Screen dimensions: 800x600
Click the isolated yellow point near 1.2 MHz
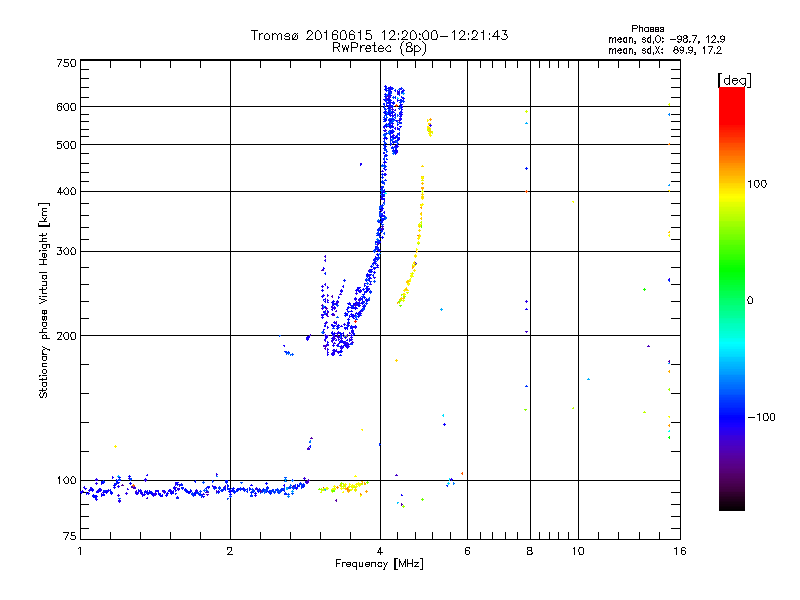tap(115, 446)
